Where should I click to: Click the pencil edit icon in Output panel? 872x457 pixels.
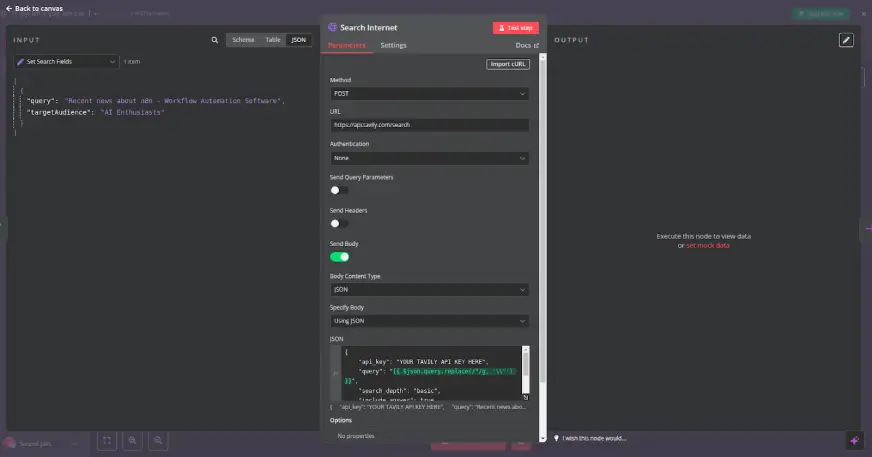click(846, 40)
